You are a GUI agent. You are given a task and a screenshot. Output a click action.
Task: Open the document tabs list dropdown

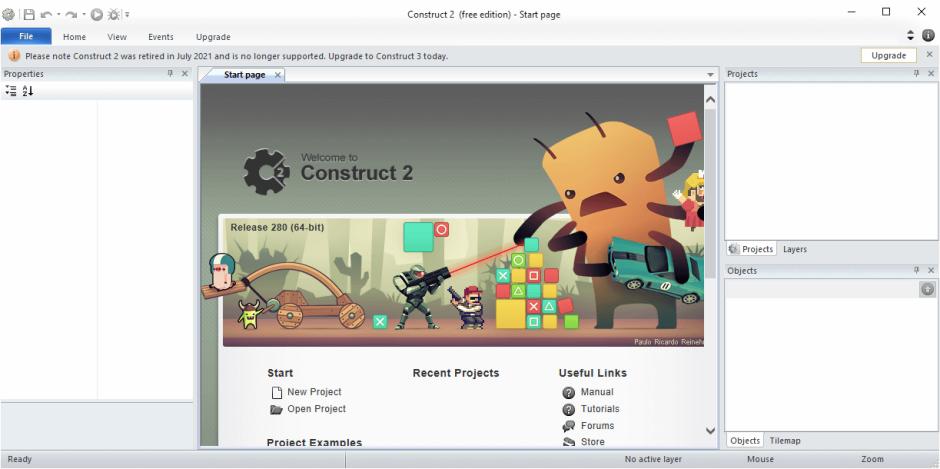(710, 75)
